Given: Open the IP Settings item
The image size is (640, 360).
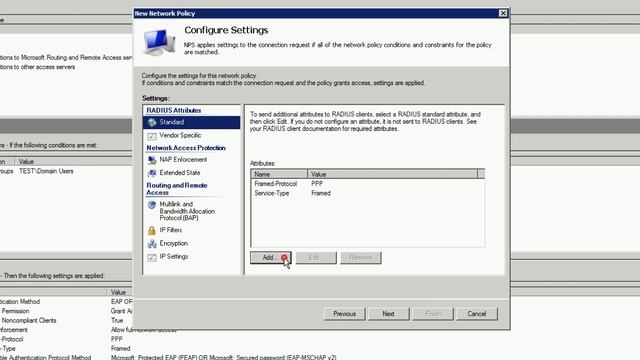Looking at the screenshot, I should (173, 256).
